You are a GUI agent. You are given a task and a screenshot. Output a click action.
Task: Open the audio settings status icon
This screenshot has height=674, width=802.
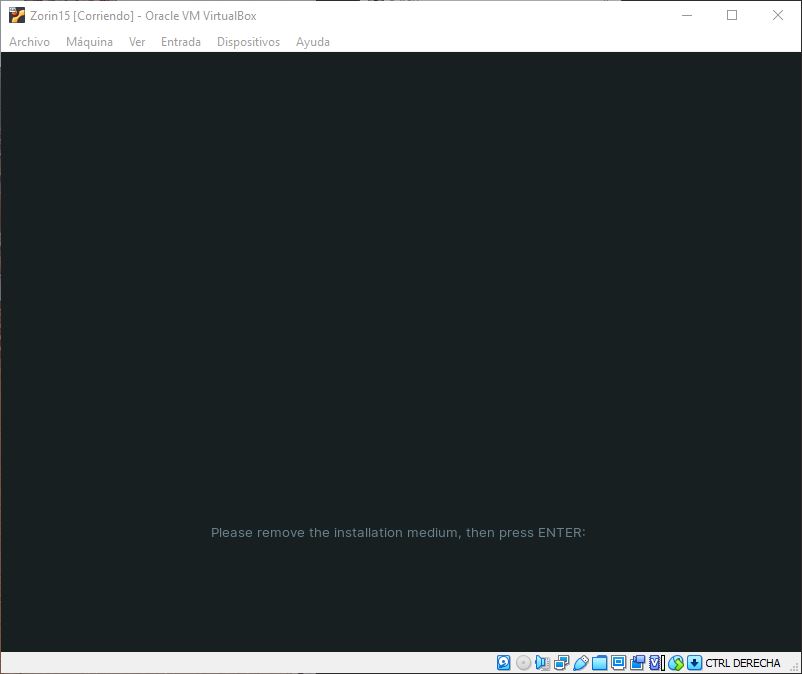pyautogui.click(x=542, y=663)
